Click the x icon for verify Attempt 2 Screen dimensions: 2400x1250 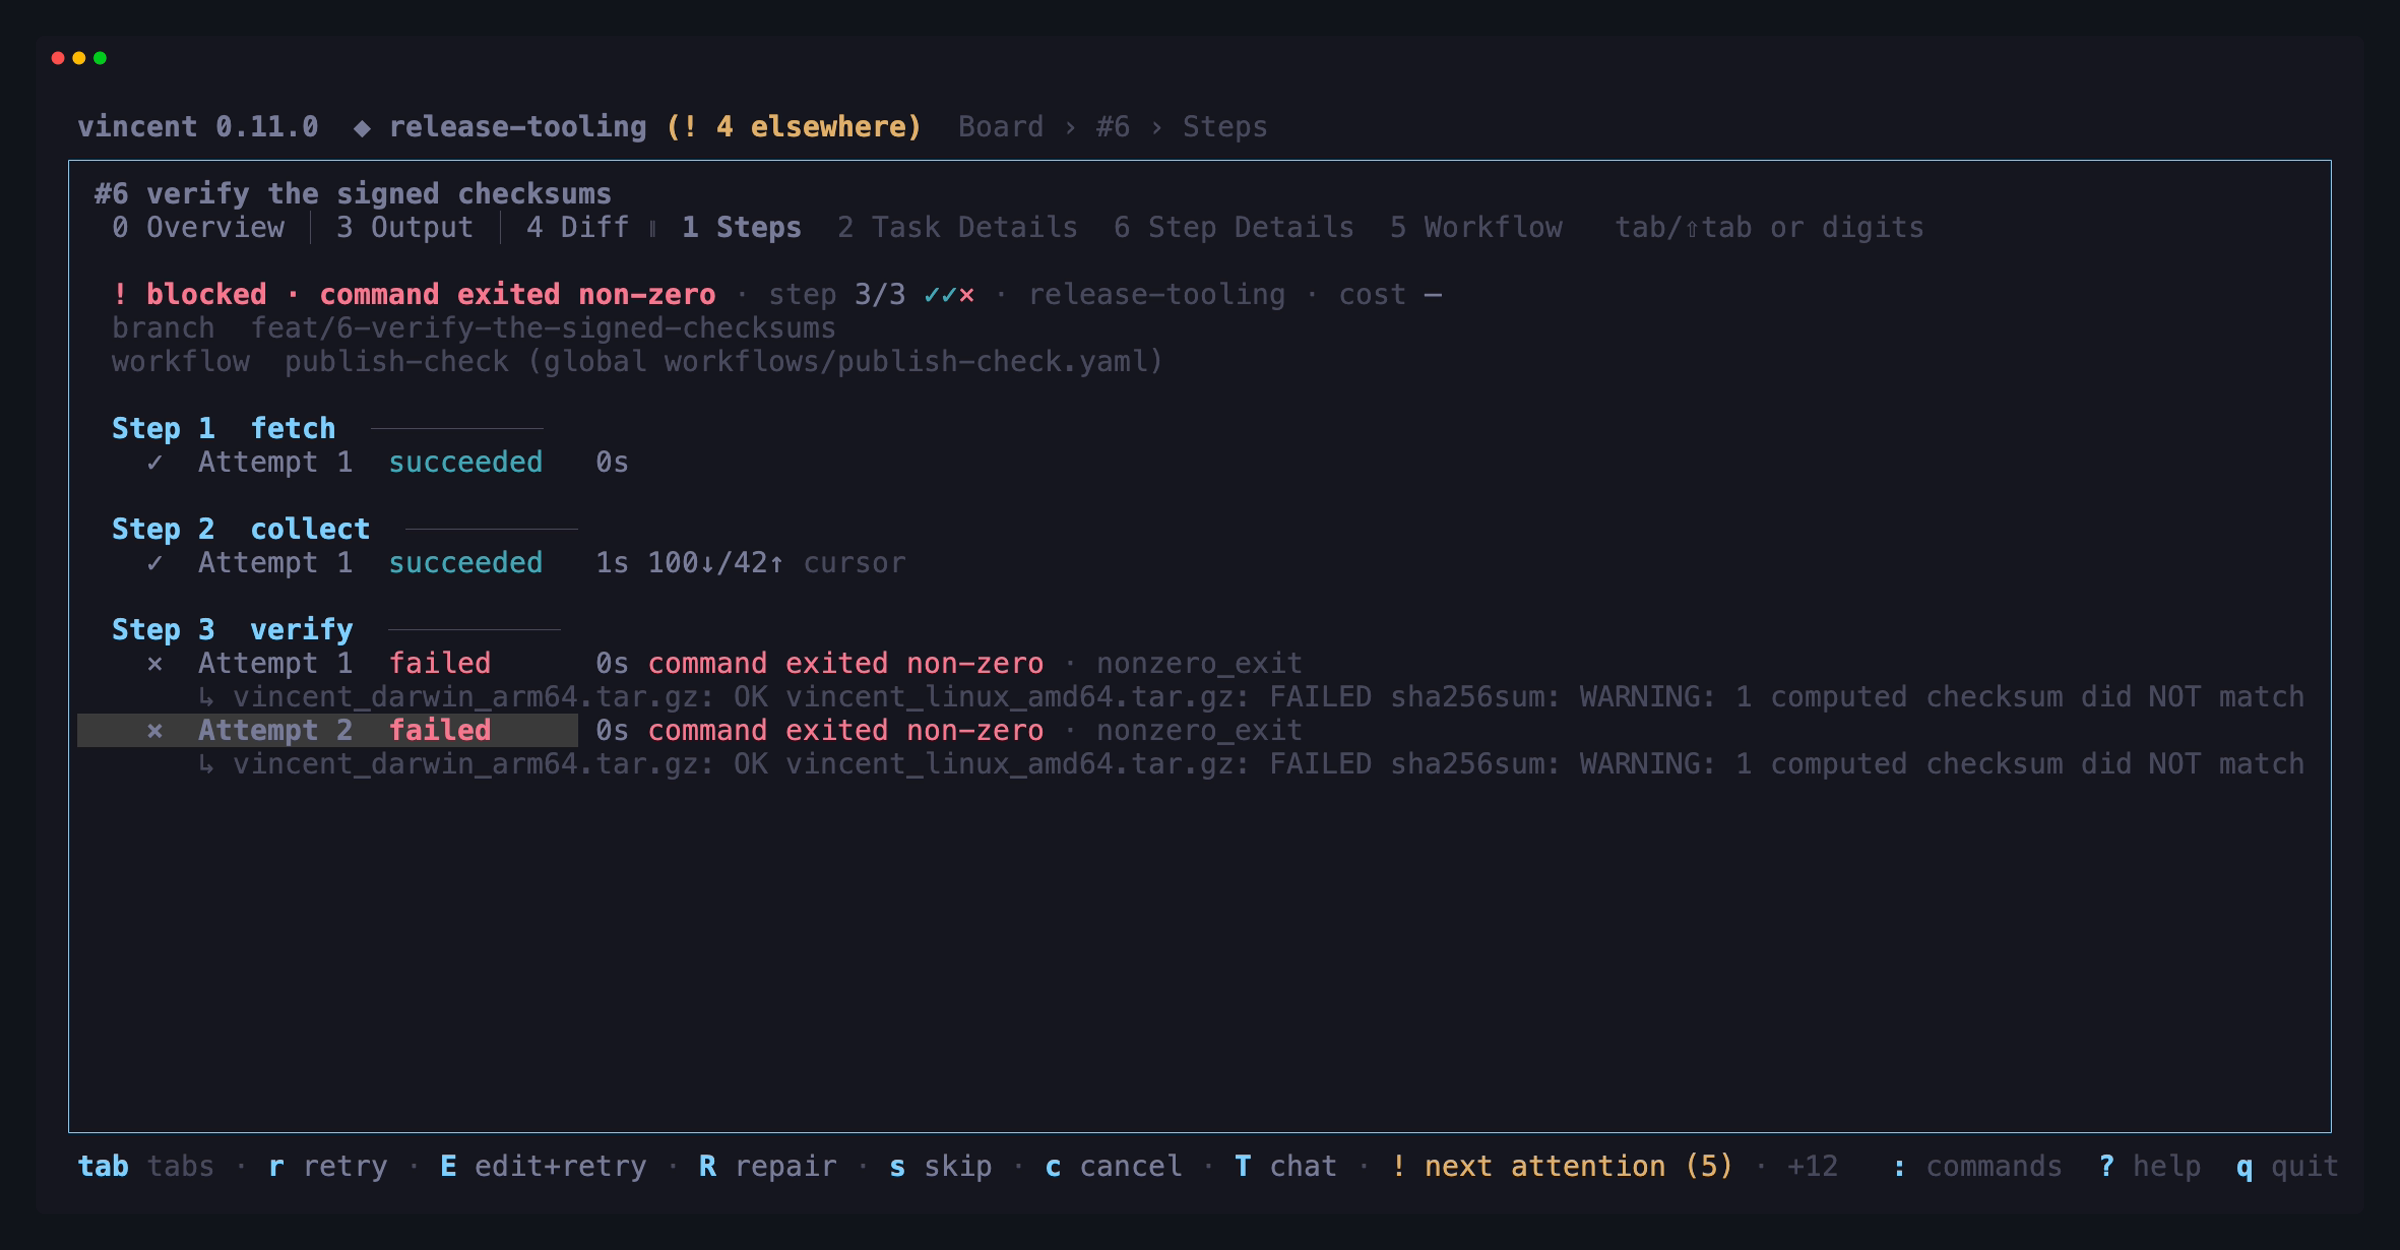[155, 731]
